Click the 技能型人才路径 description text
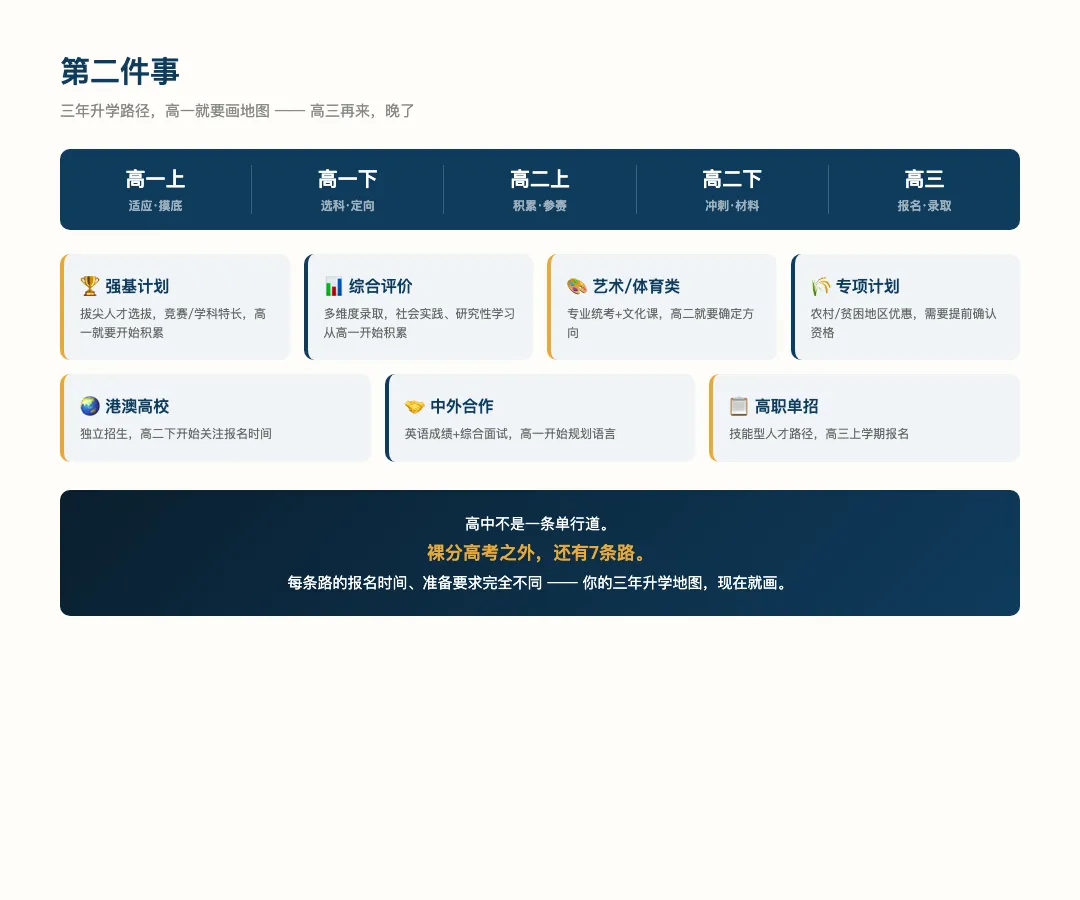 click(x=820, y=433)
